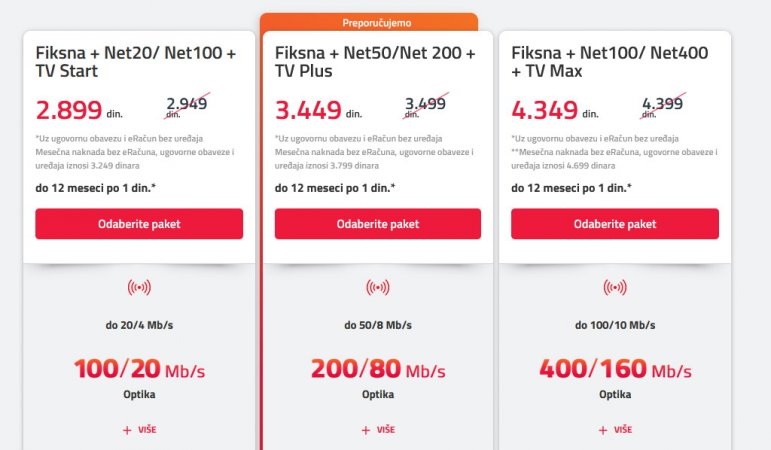Expand VIŠE details in the TV Max package

[623, 430]
